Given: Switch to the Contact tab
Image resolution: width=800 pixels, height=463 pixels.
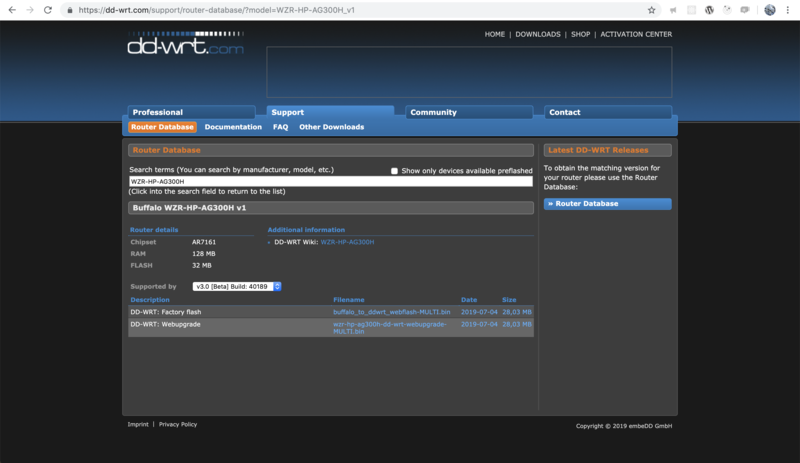Looking at the screenshot, I should 608,112.
